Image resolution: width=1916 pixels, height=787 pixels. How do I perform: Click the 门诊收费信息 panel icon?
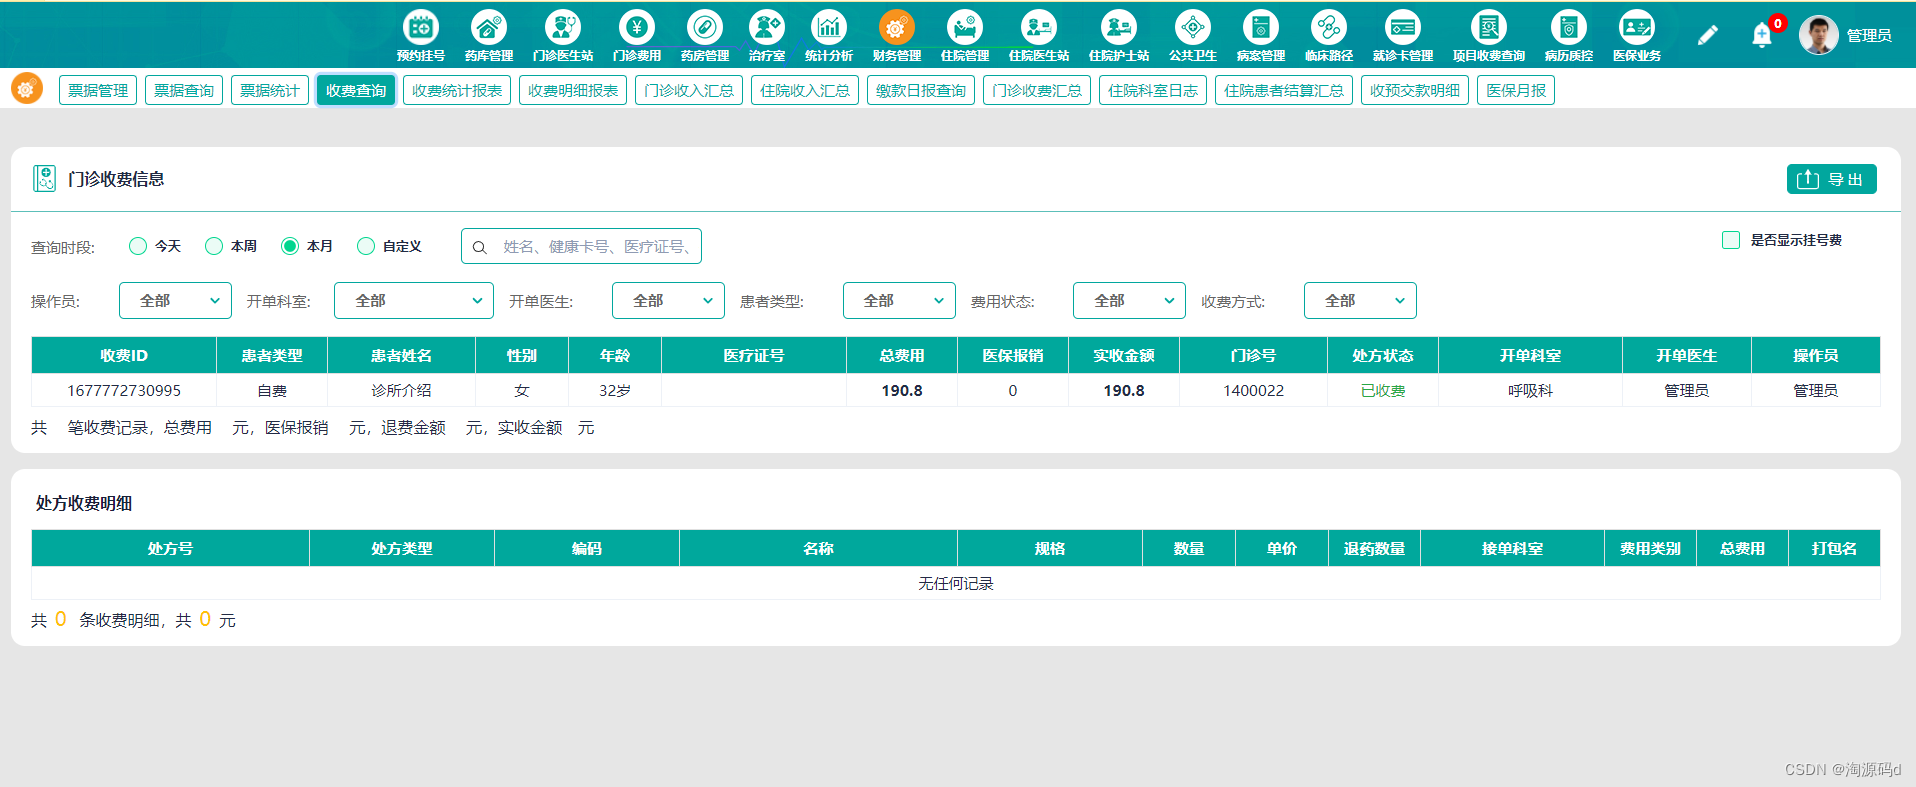coord(44,179)
